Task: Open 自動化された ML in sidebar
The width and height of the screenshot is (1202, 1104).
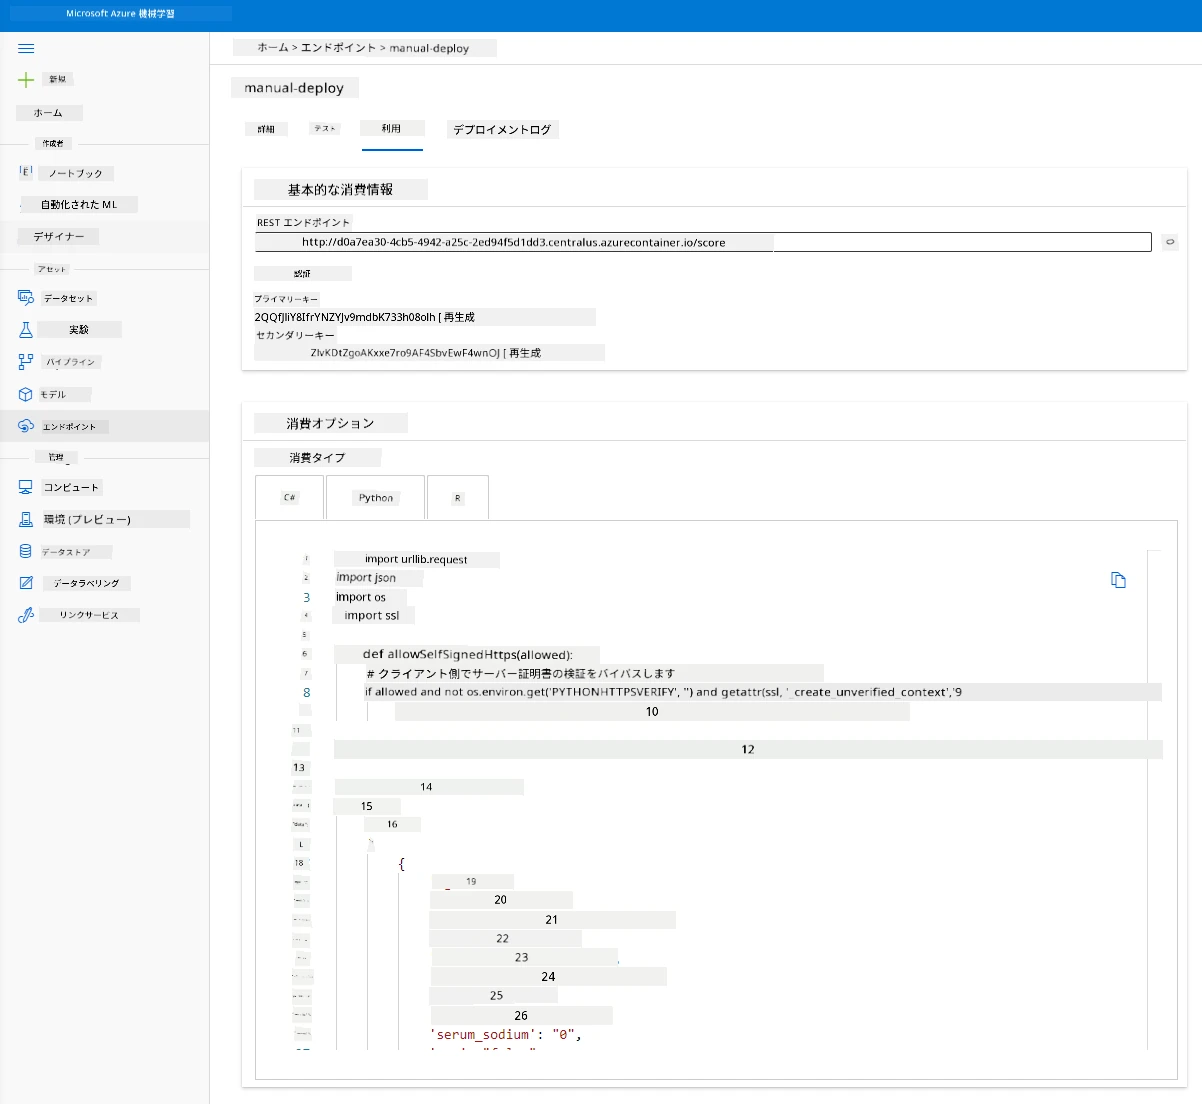Action: click(79, 204)
